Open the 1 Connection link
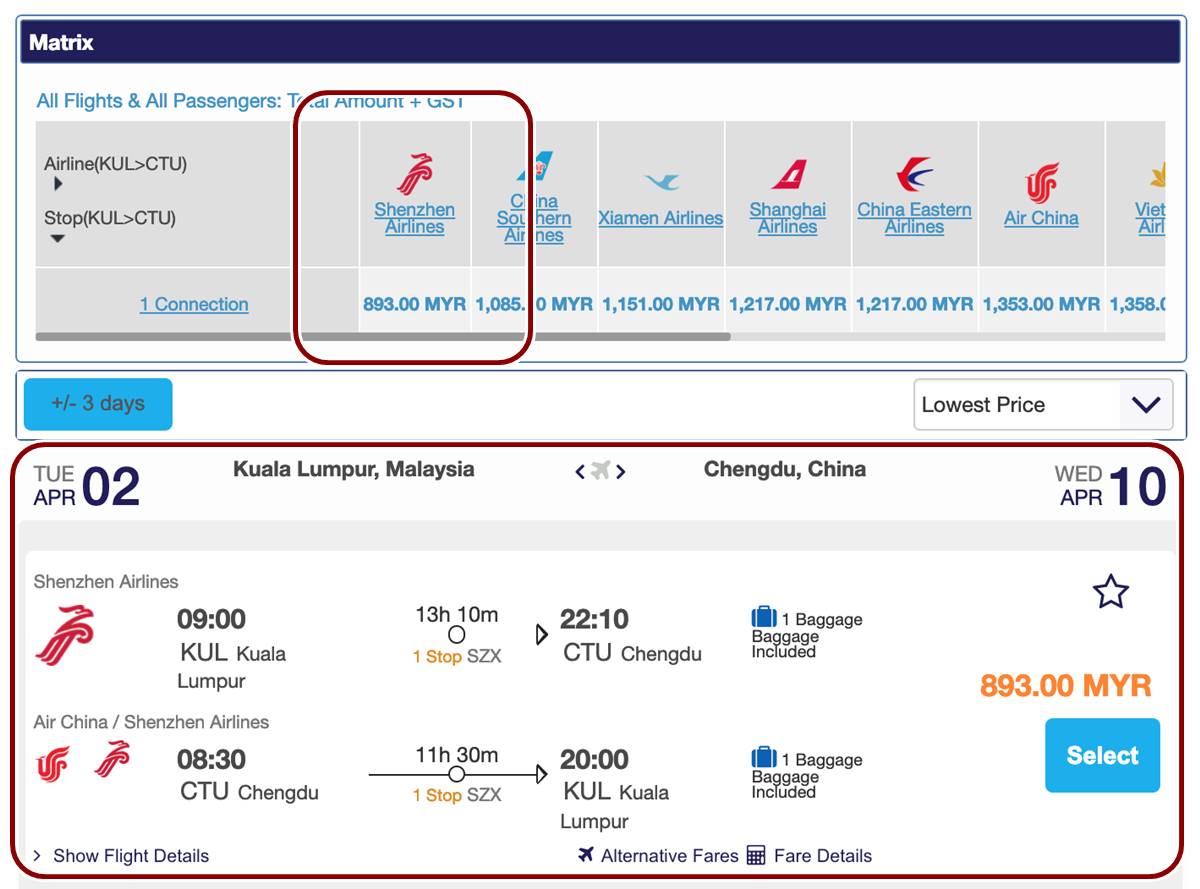 [194, 304]
